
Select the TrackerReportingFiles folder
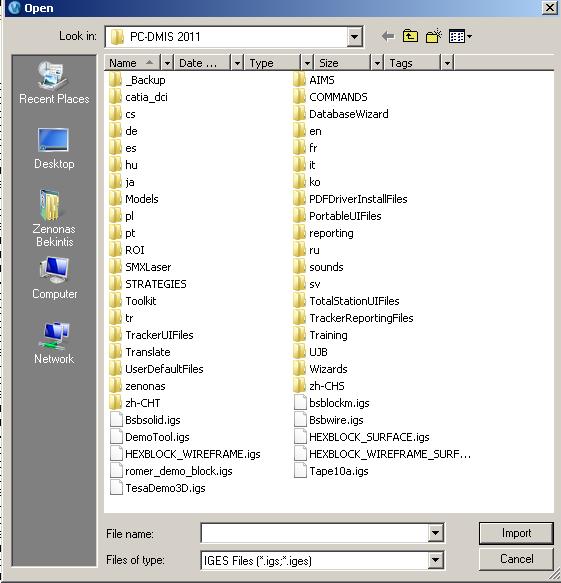[354, 318]
